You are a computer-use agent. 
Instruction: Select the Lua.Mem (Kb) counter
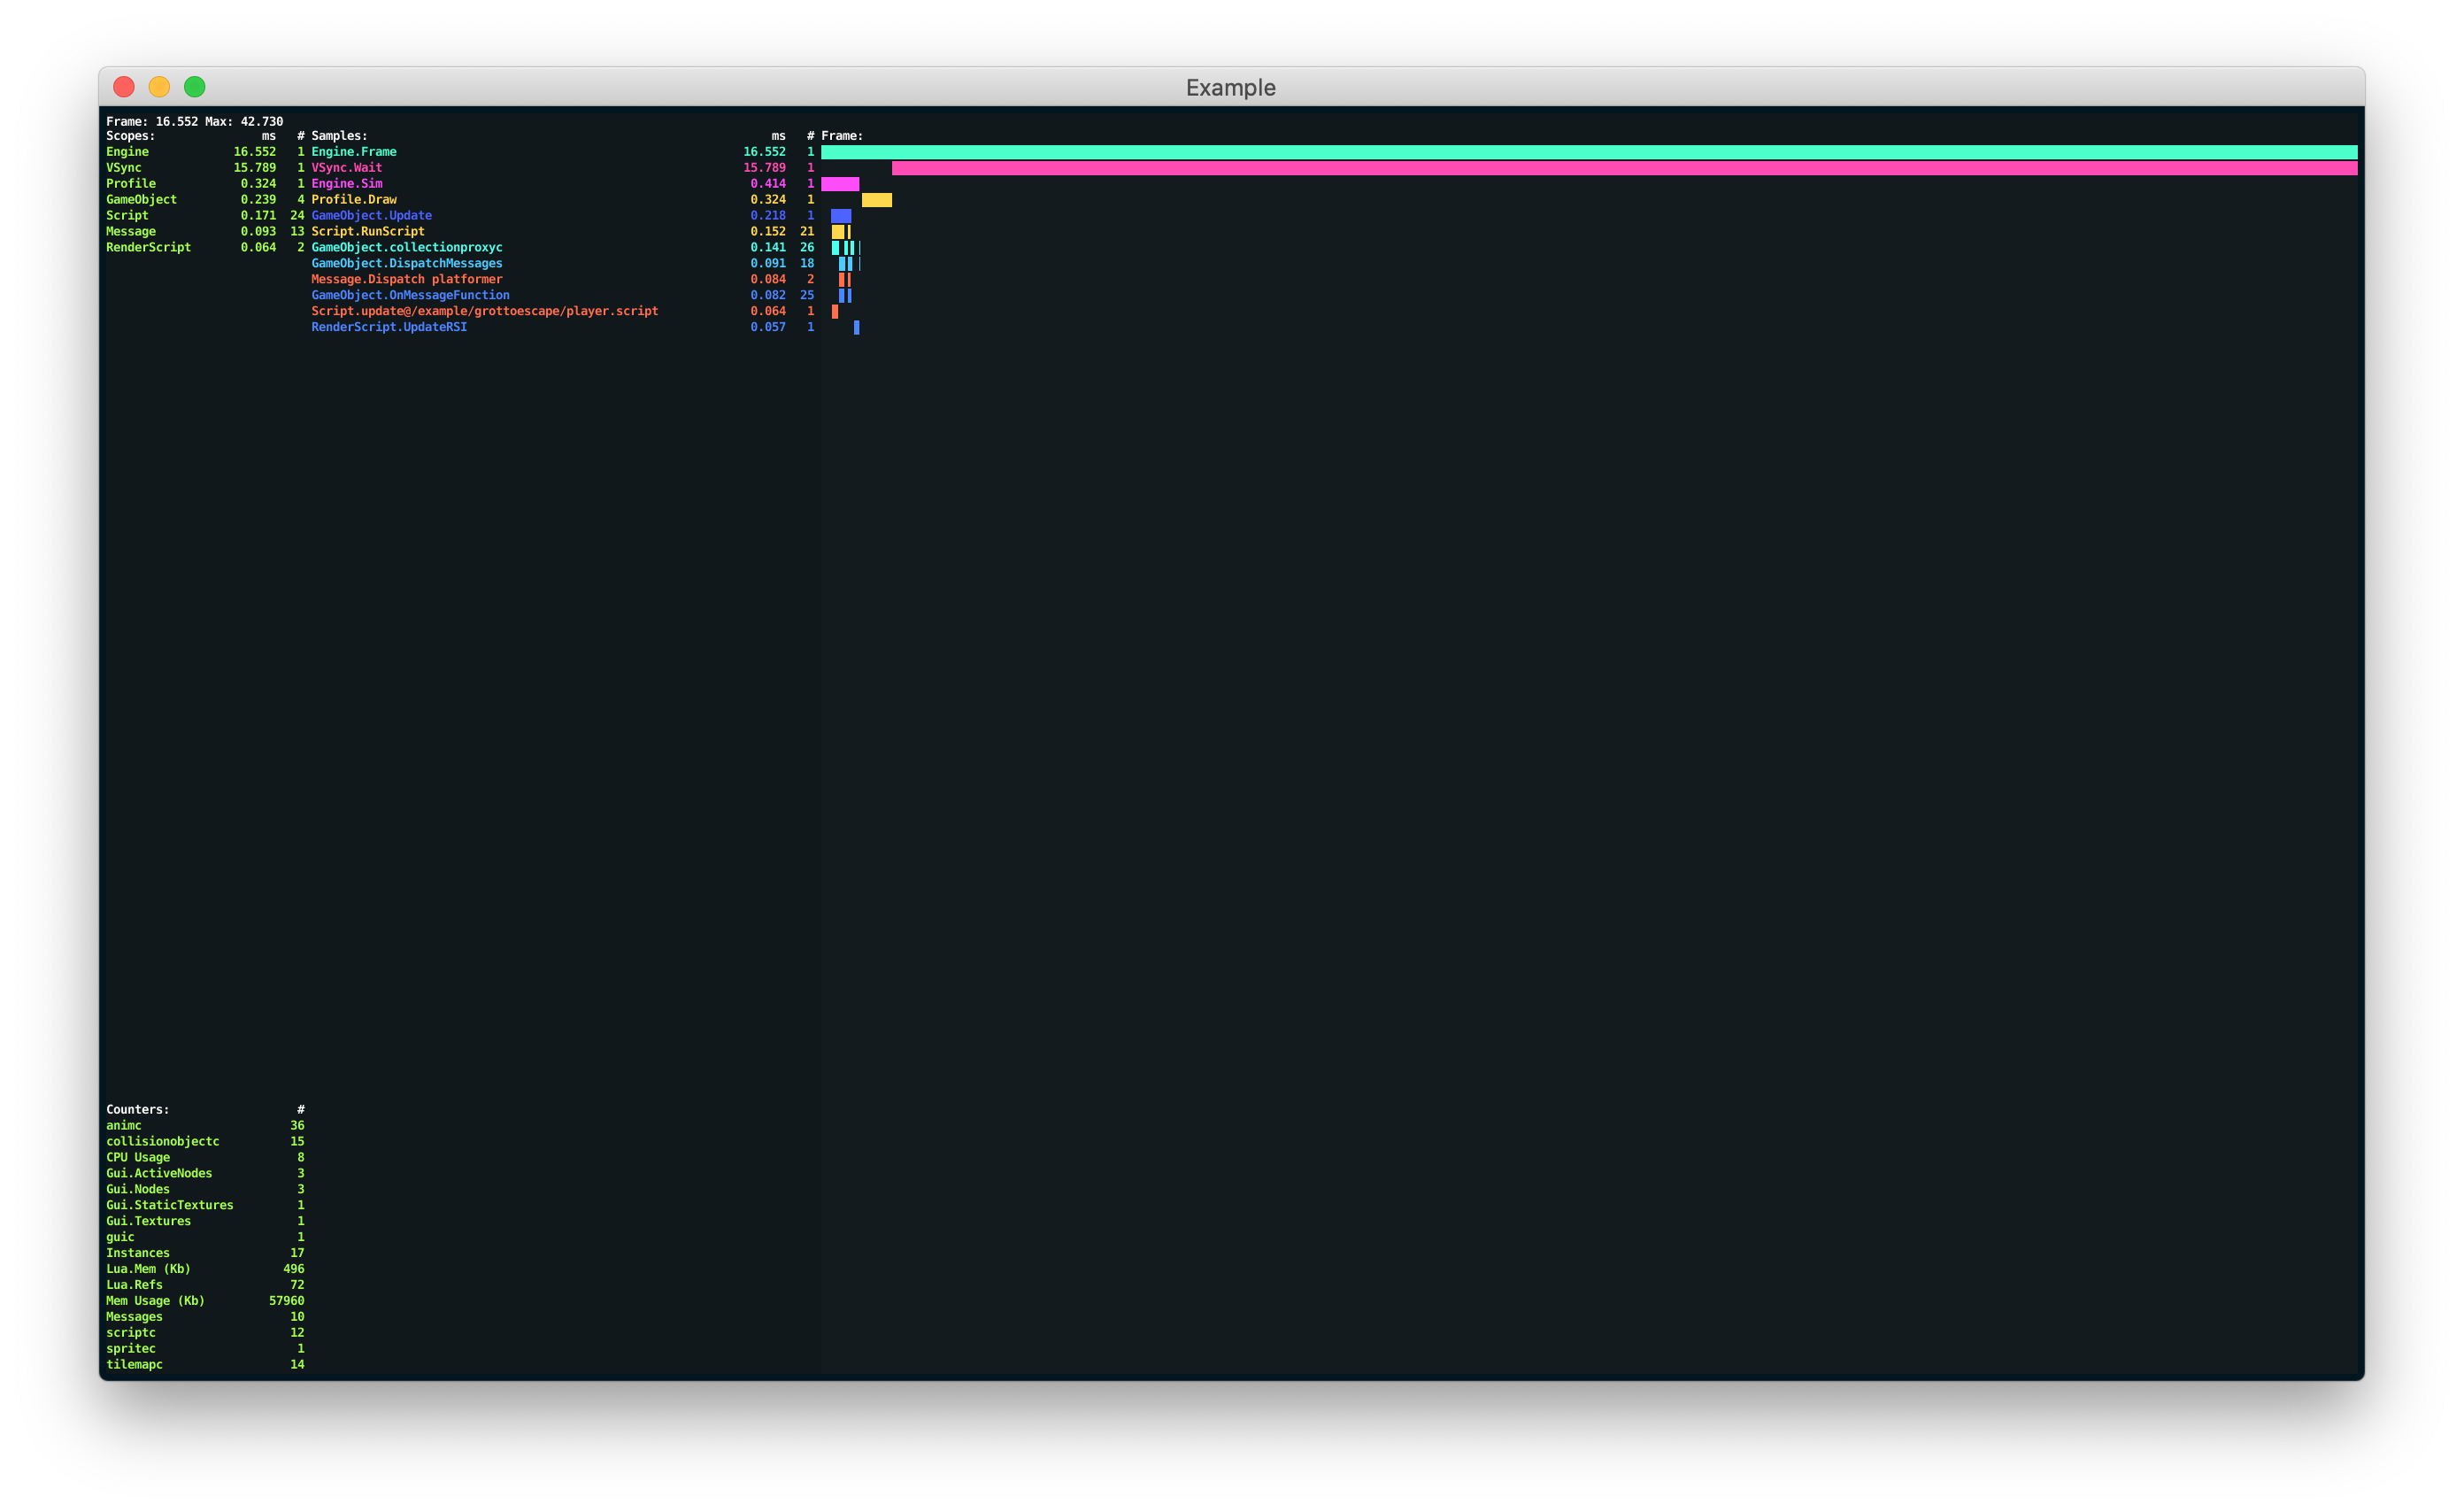click(147, 1268)
